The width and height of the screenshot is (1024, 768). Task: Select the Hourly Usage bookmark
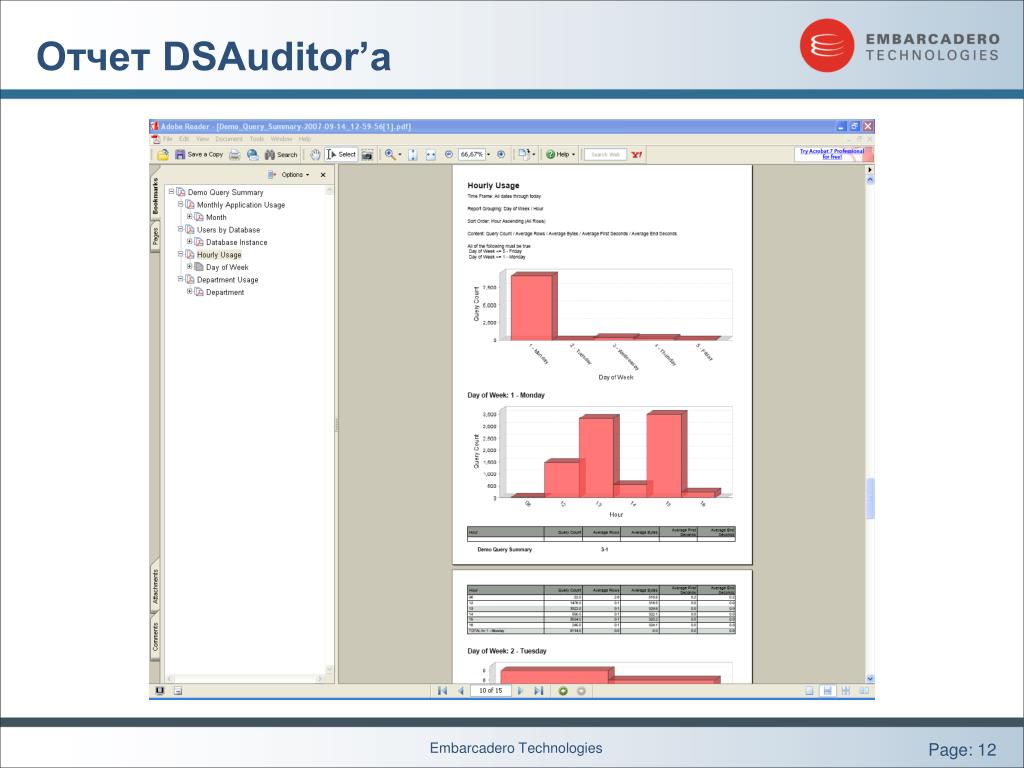219,255
